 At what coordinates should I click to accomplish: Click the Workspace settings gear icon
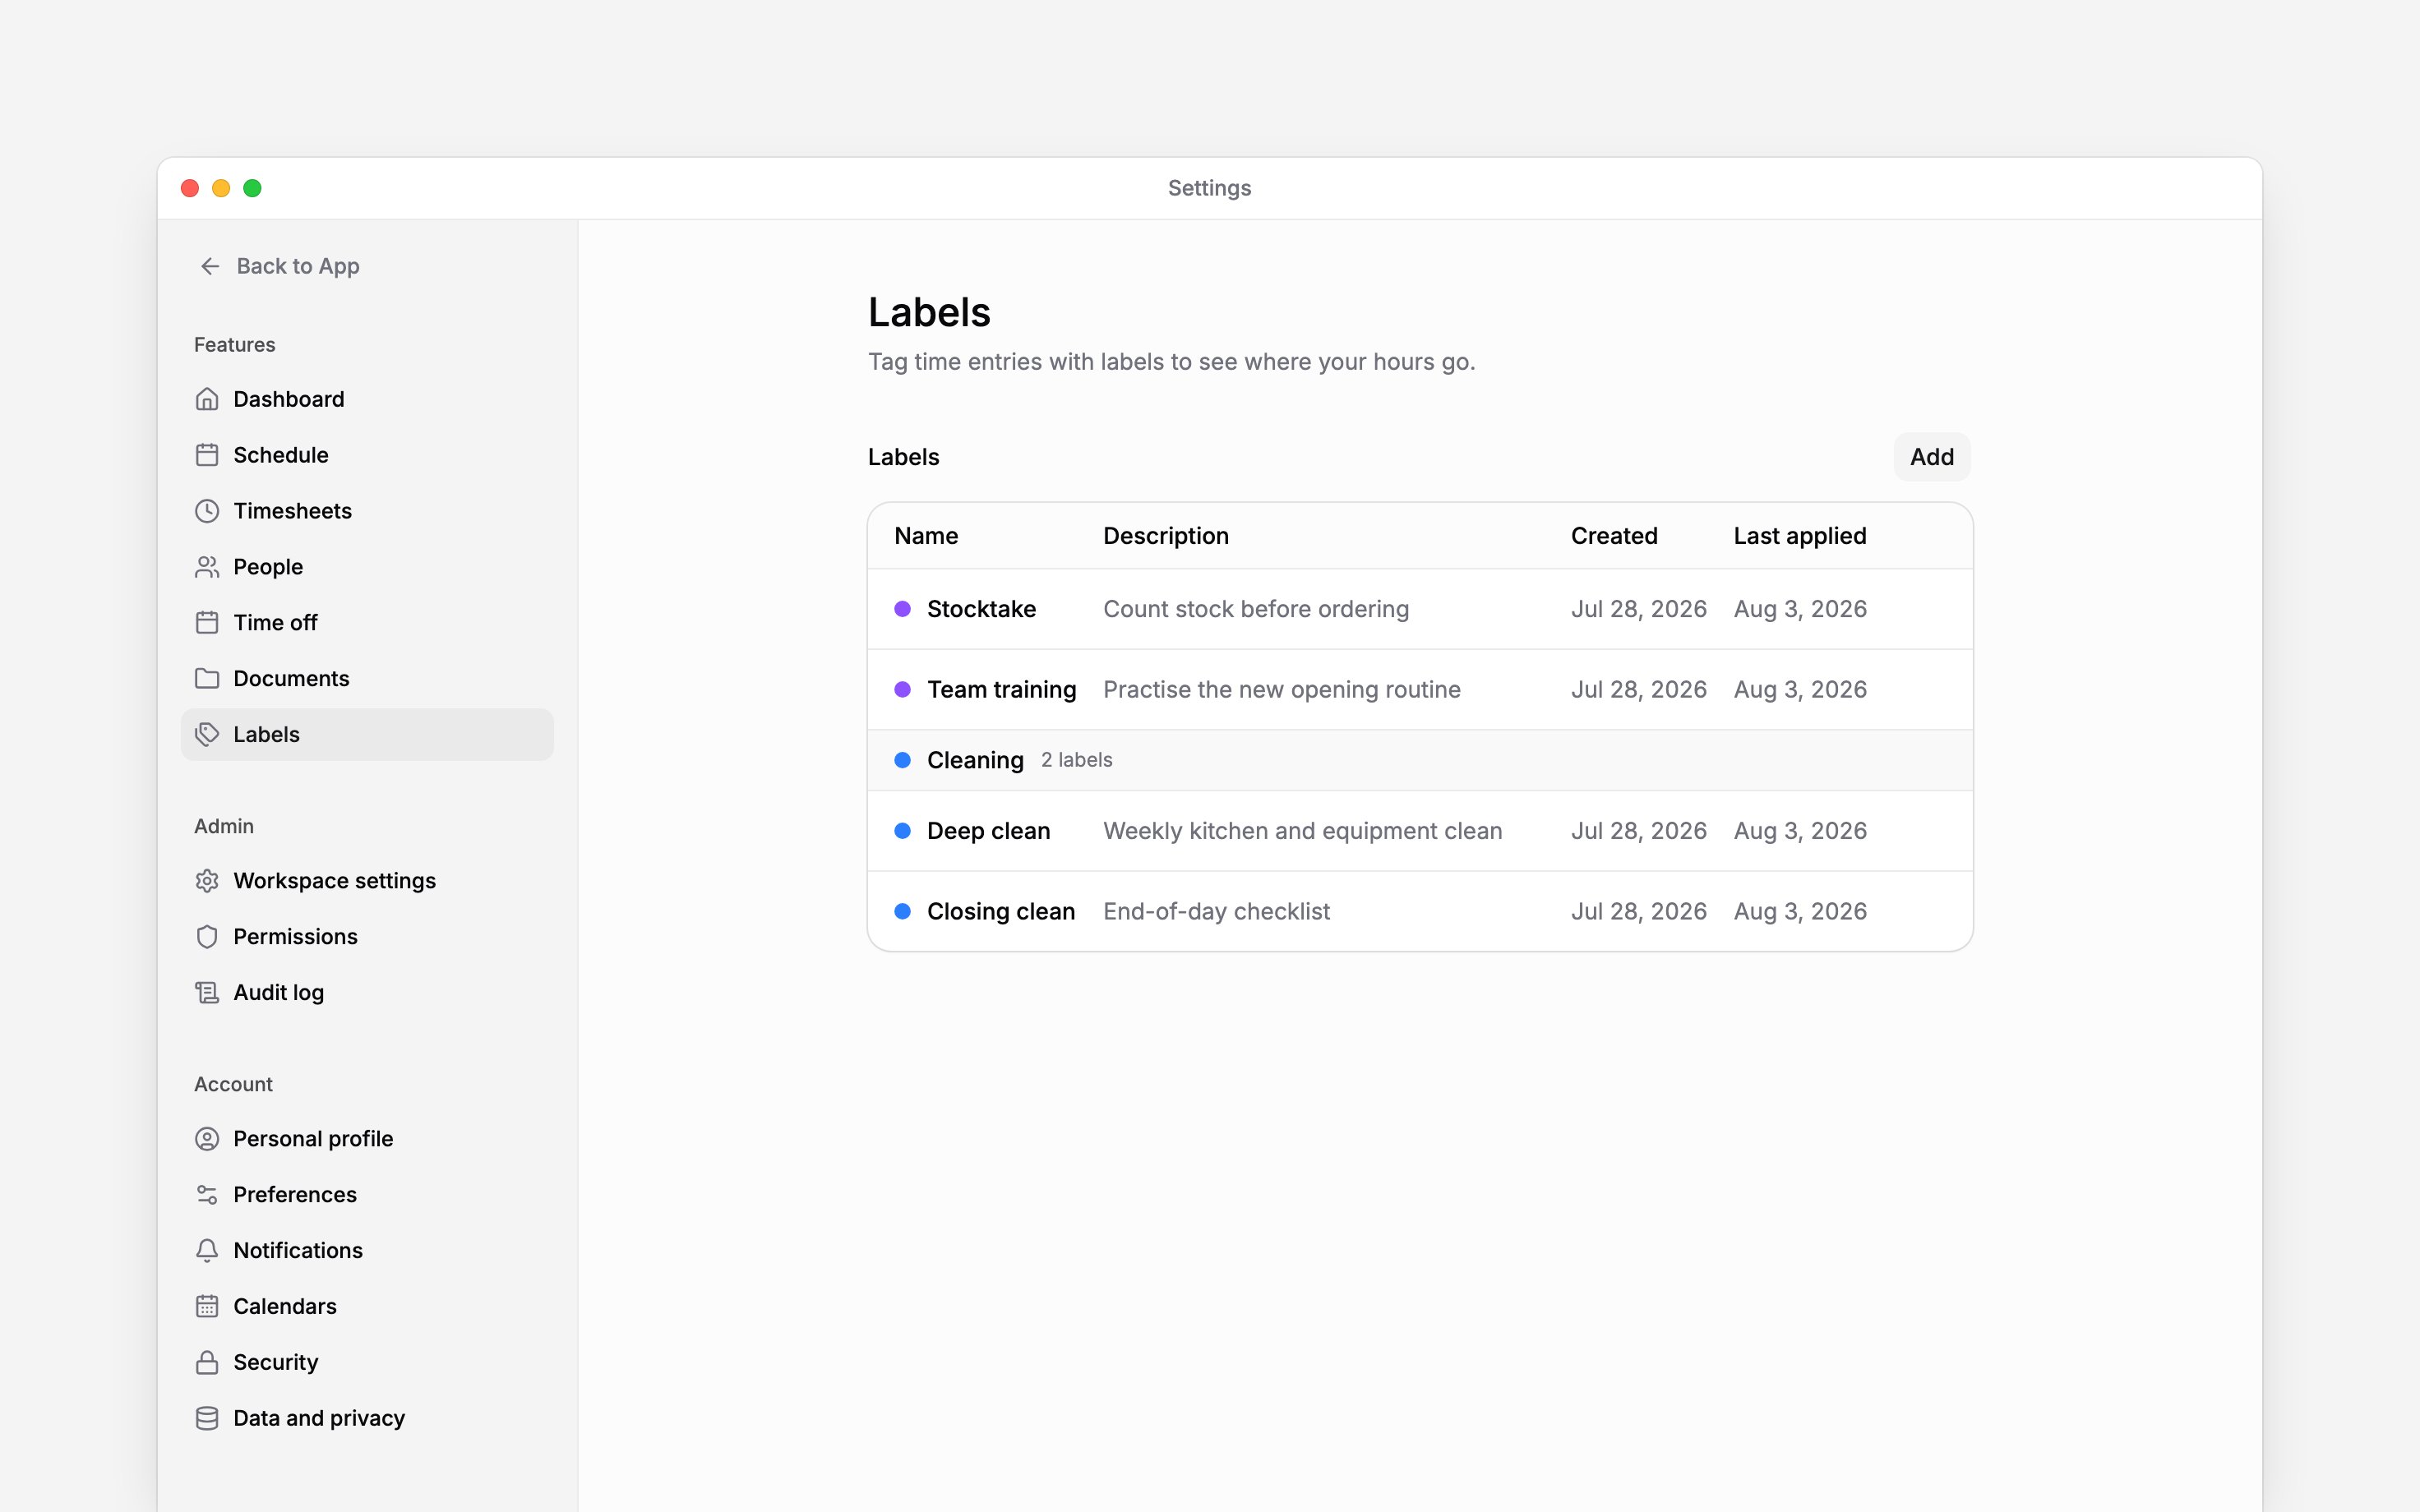click(207, 881)
